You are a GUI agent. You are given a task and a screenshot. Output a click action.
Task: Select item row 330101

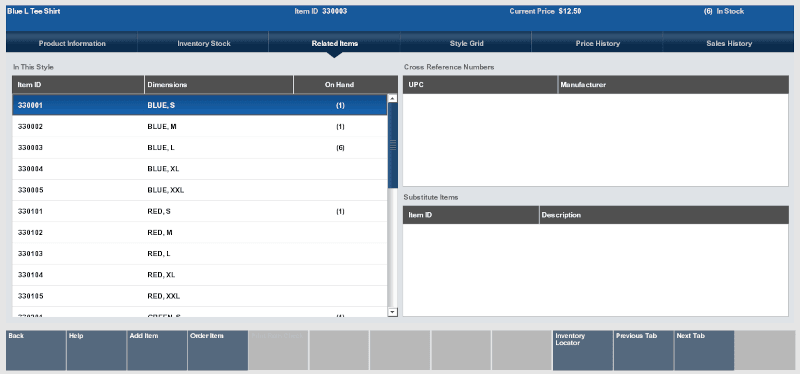200,211
